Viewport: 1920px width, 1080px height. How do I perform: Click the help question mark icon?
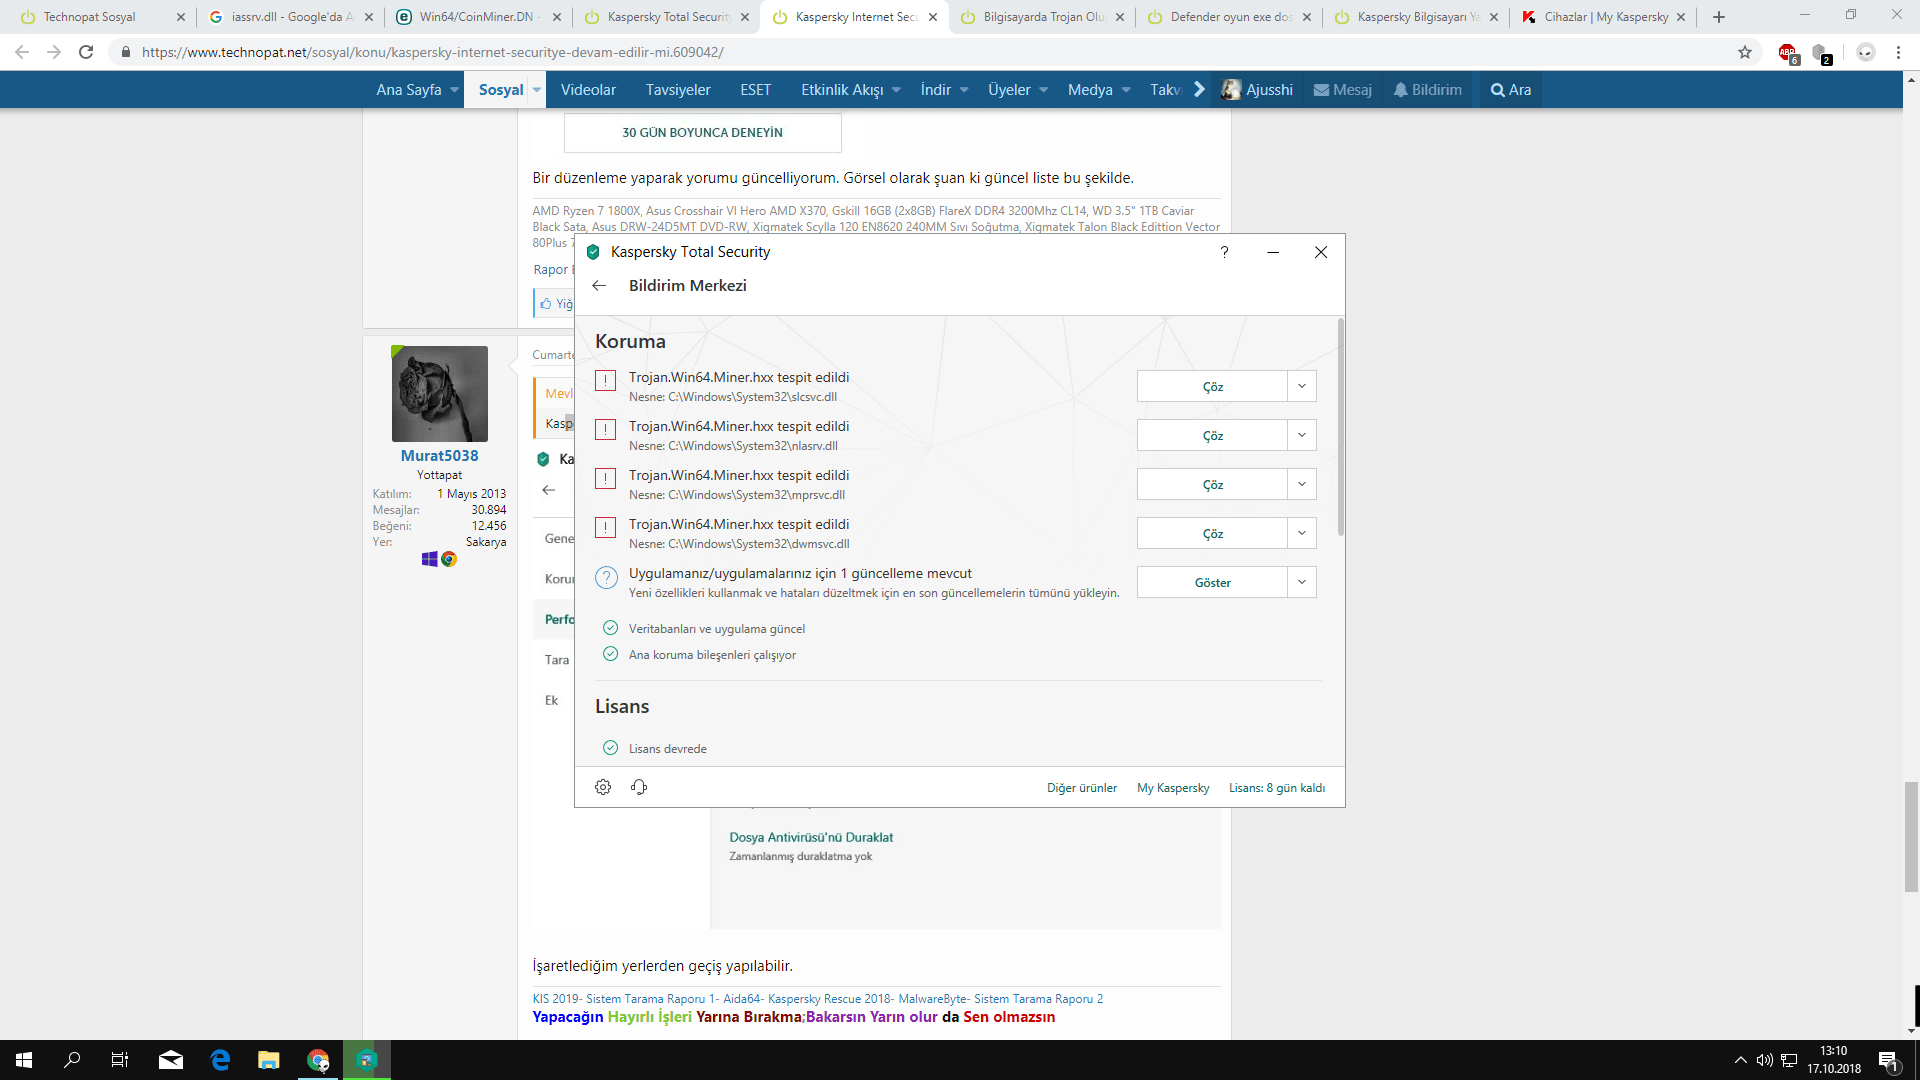pyautogui.click(x=1224, y=252)
